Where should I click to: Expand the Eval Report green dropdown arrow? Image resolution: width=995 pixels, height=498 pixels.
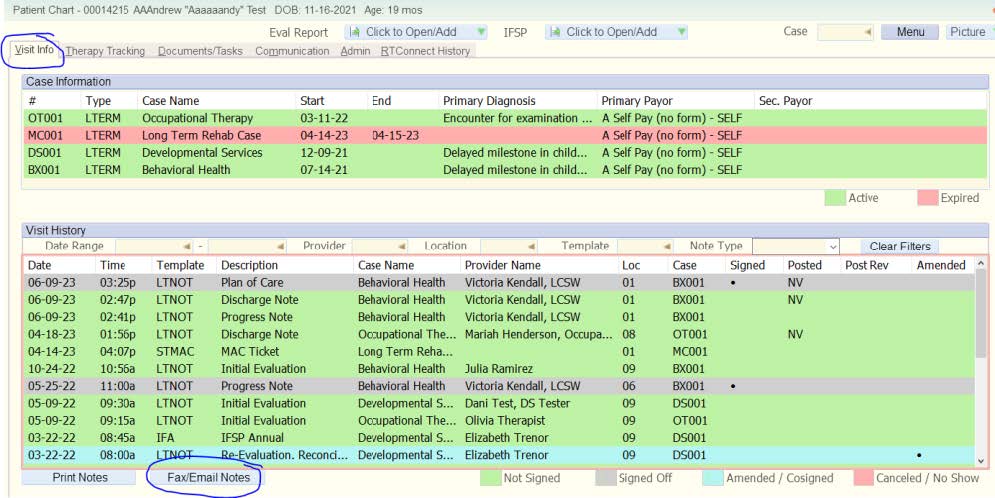click(481, 32)
